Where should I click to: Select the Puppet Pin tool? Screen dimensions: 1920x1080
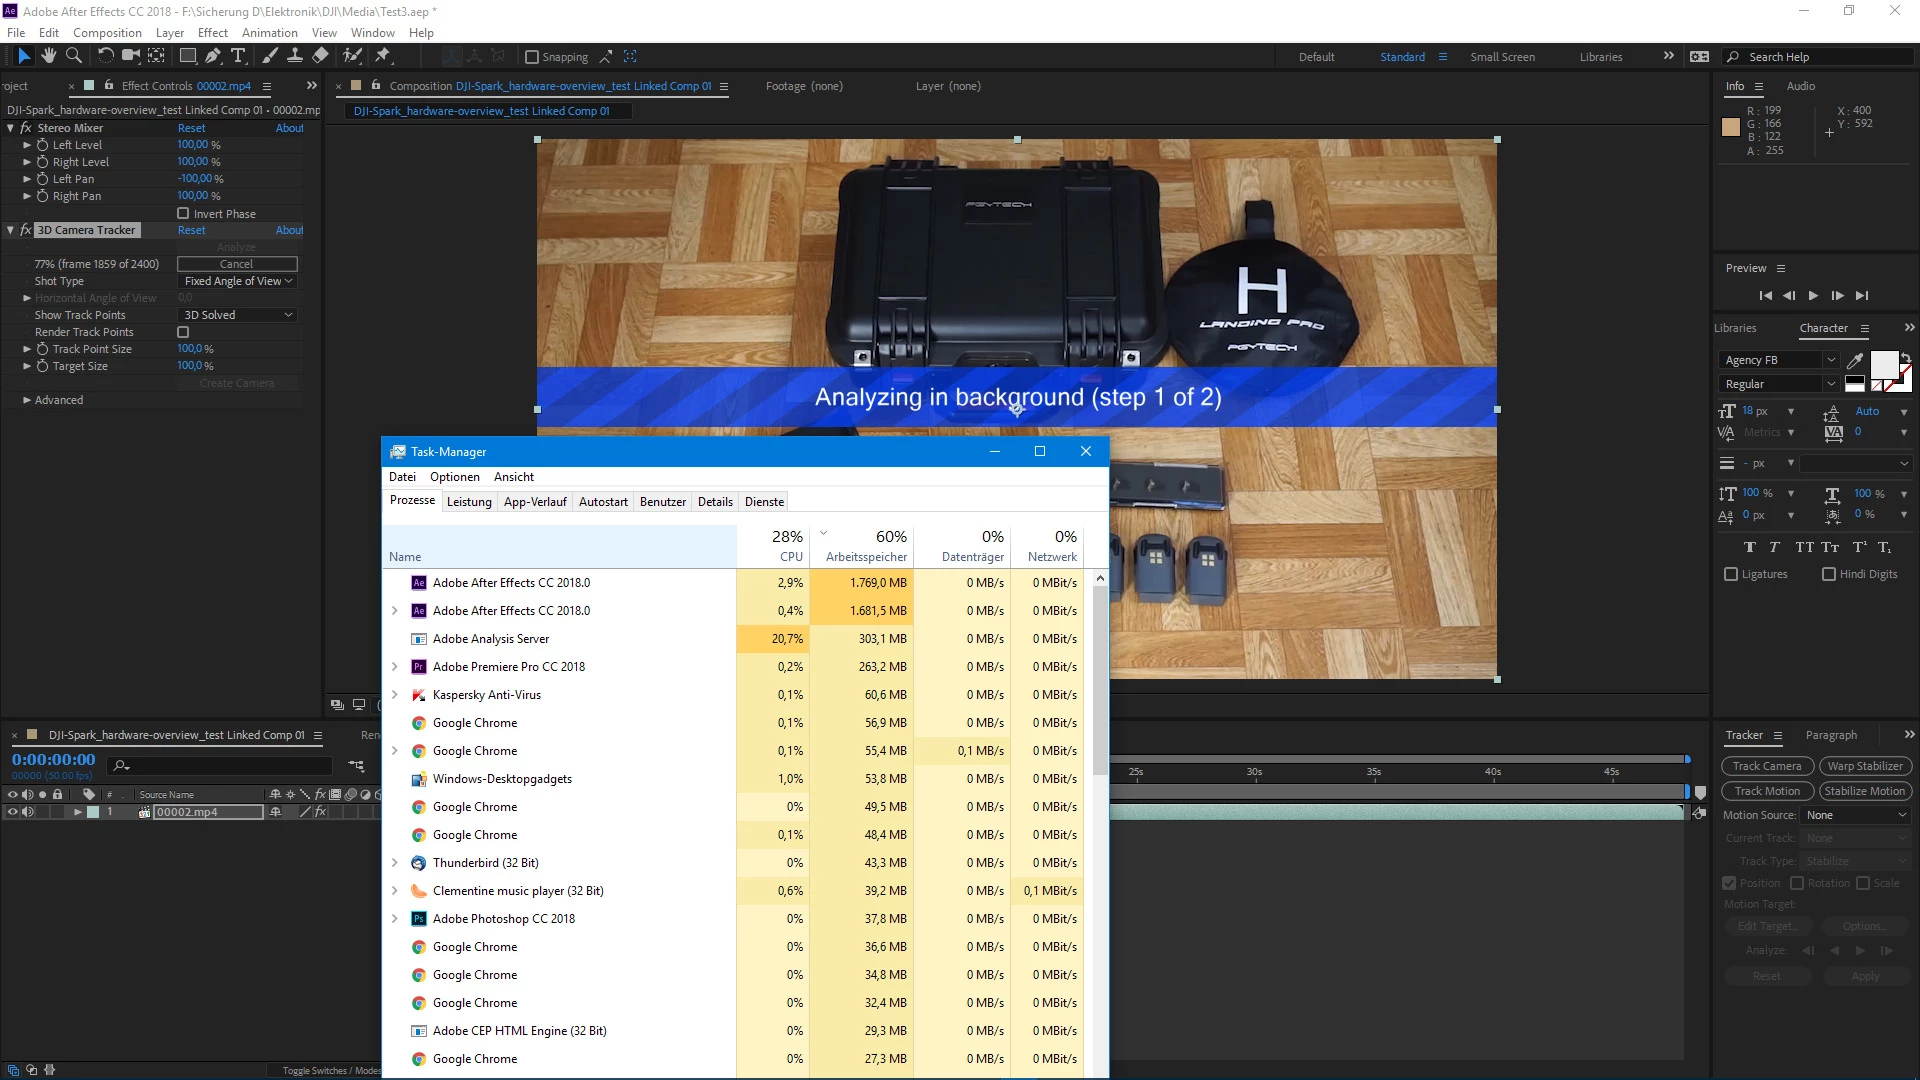(x=382, y=56)
